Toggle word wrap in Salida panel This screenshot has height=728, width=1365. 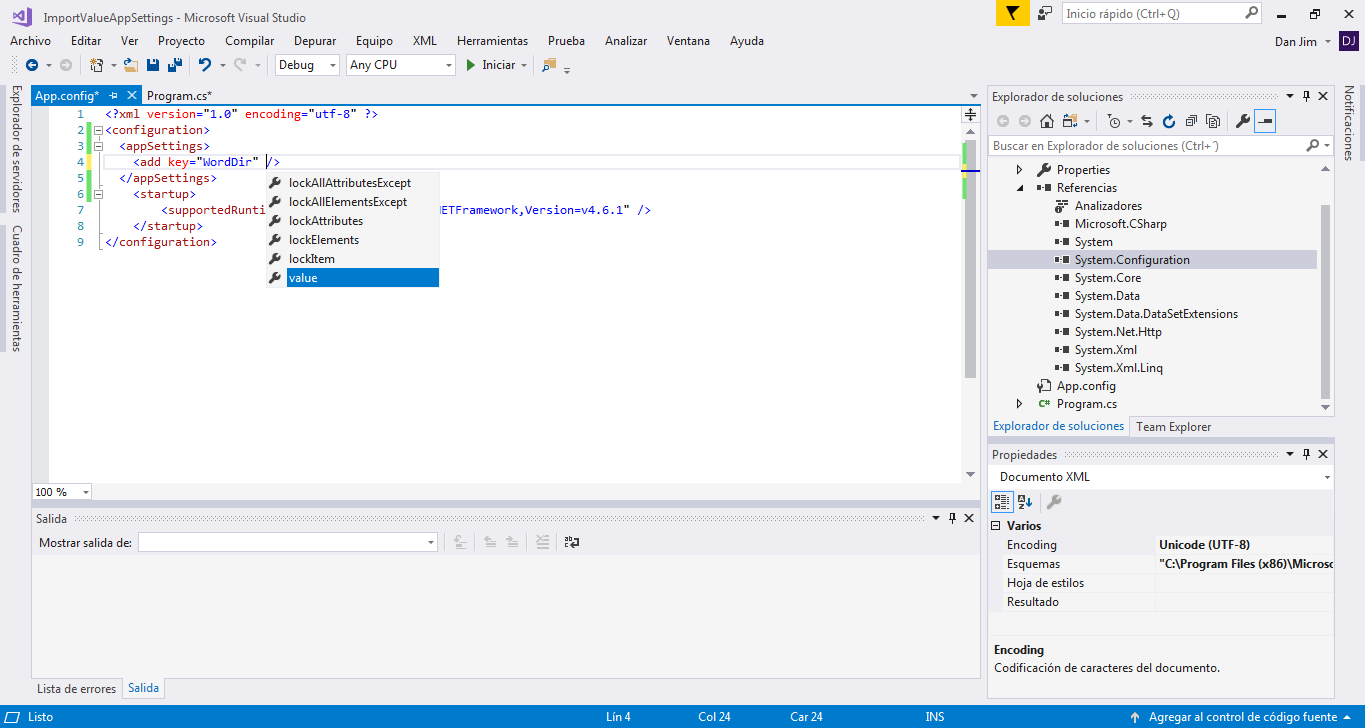tap(572, 542)
